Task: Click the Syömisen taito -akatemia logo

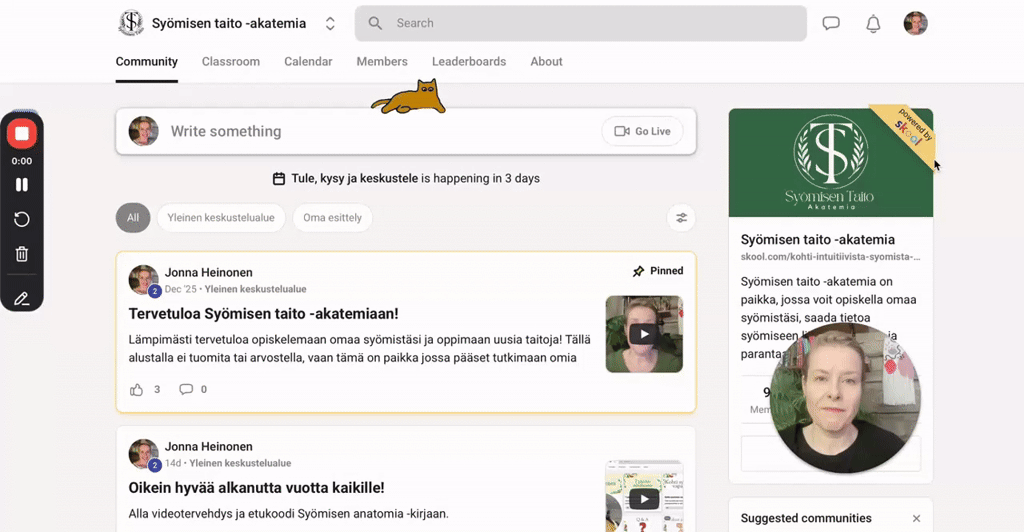Action: 131,23
